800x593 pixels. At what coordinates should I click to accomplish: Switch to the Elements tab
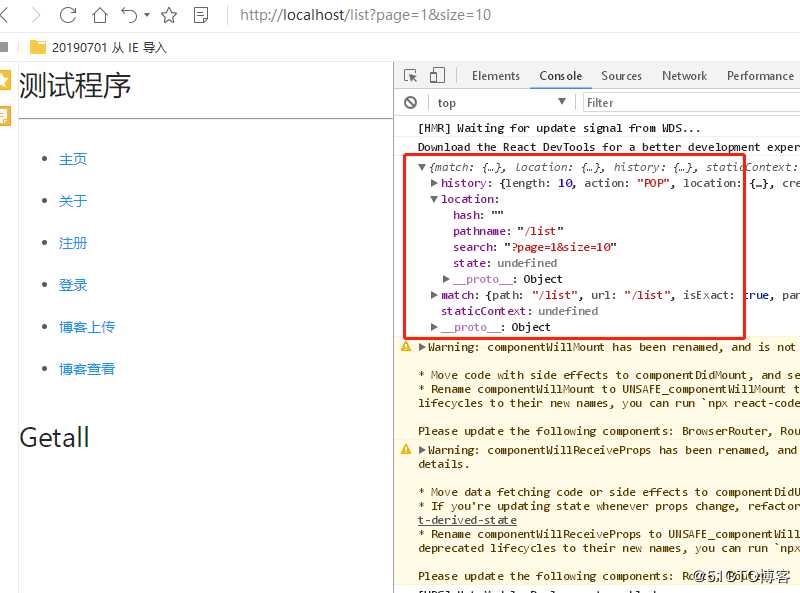pyautogui.click(x=495, y=76)
